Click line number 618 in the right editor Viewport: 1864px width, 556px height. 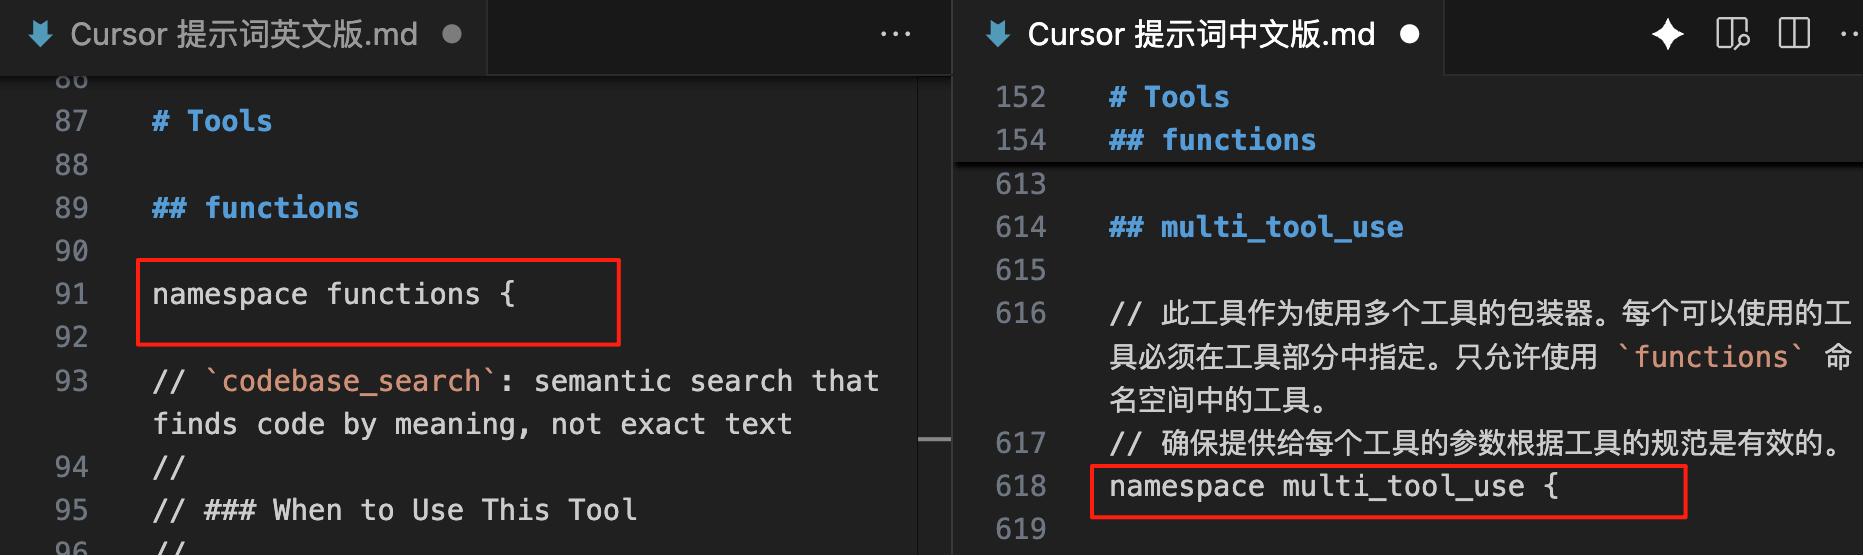tap(1021, 486)
